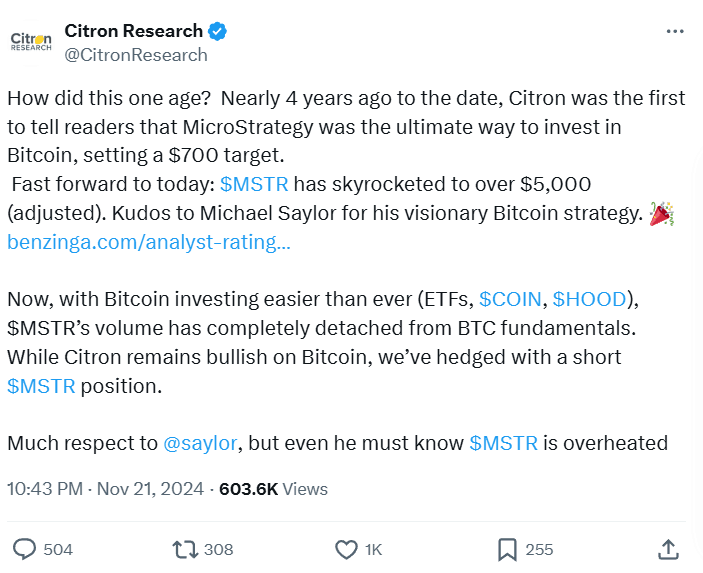Open the three-dot more options menu
This screenshot has width=703, height=573.
click(675, 31)
